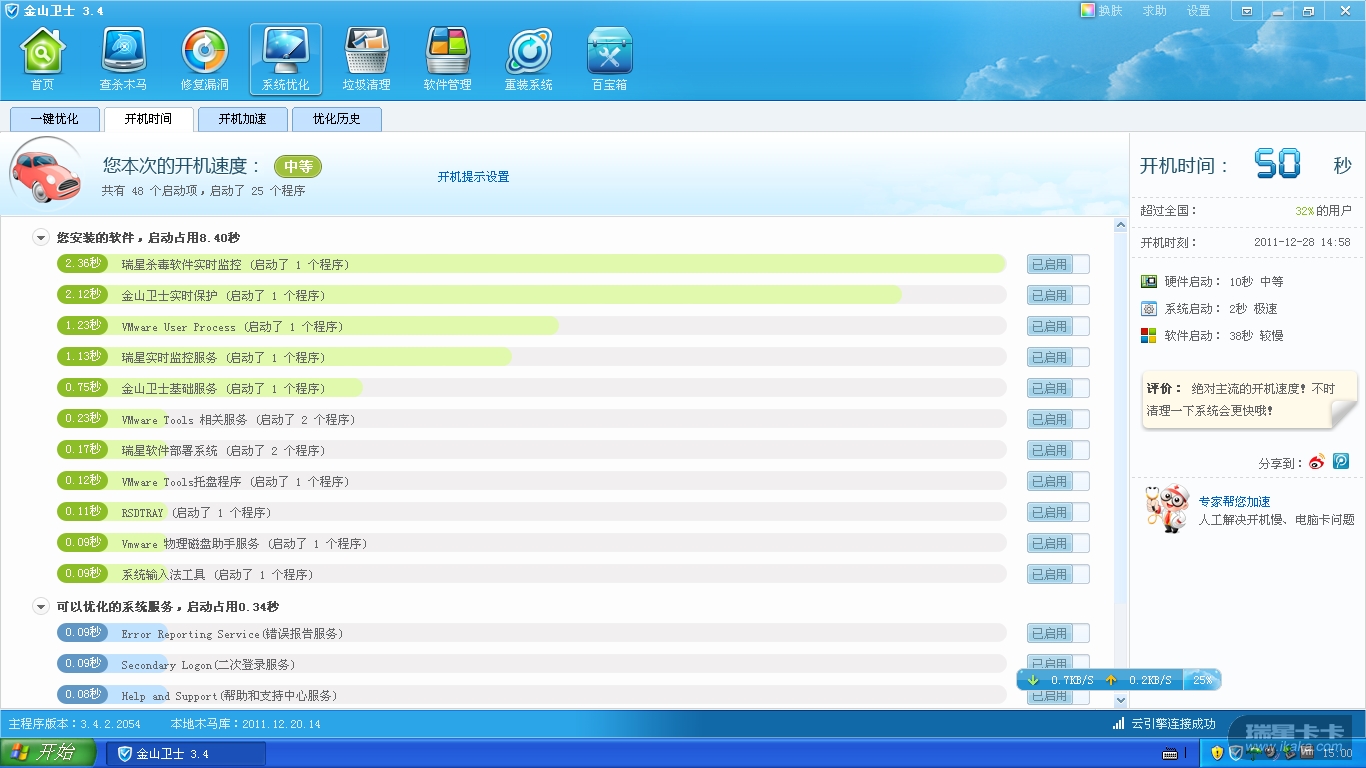This screenshot has height=768, width=1366.
Task: Click the Secondary Logon(二次登录服务) row
Action: pyautogui.click(x=532, y=665)
